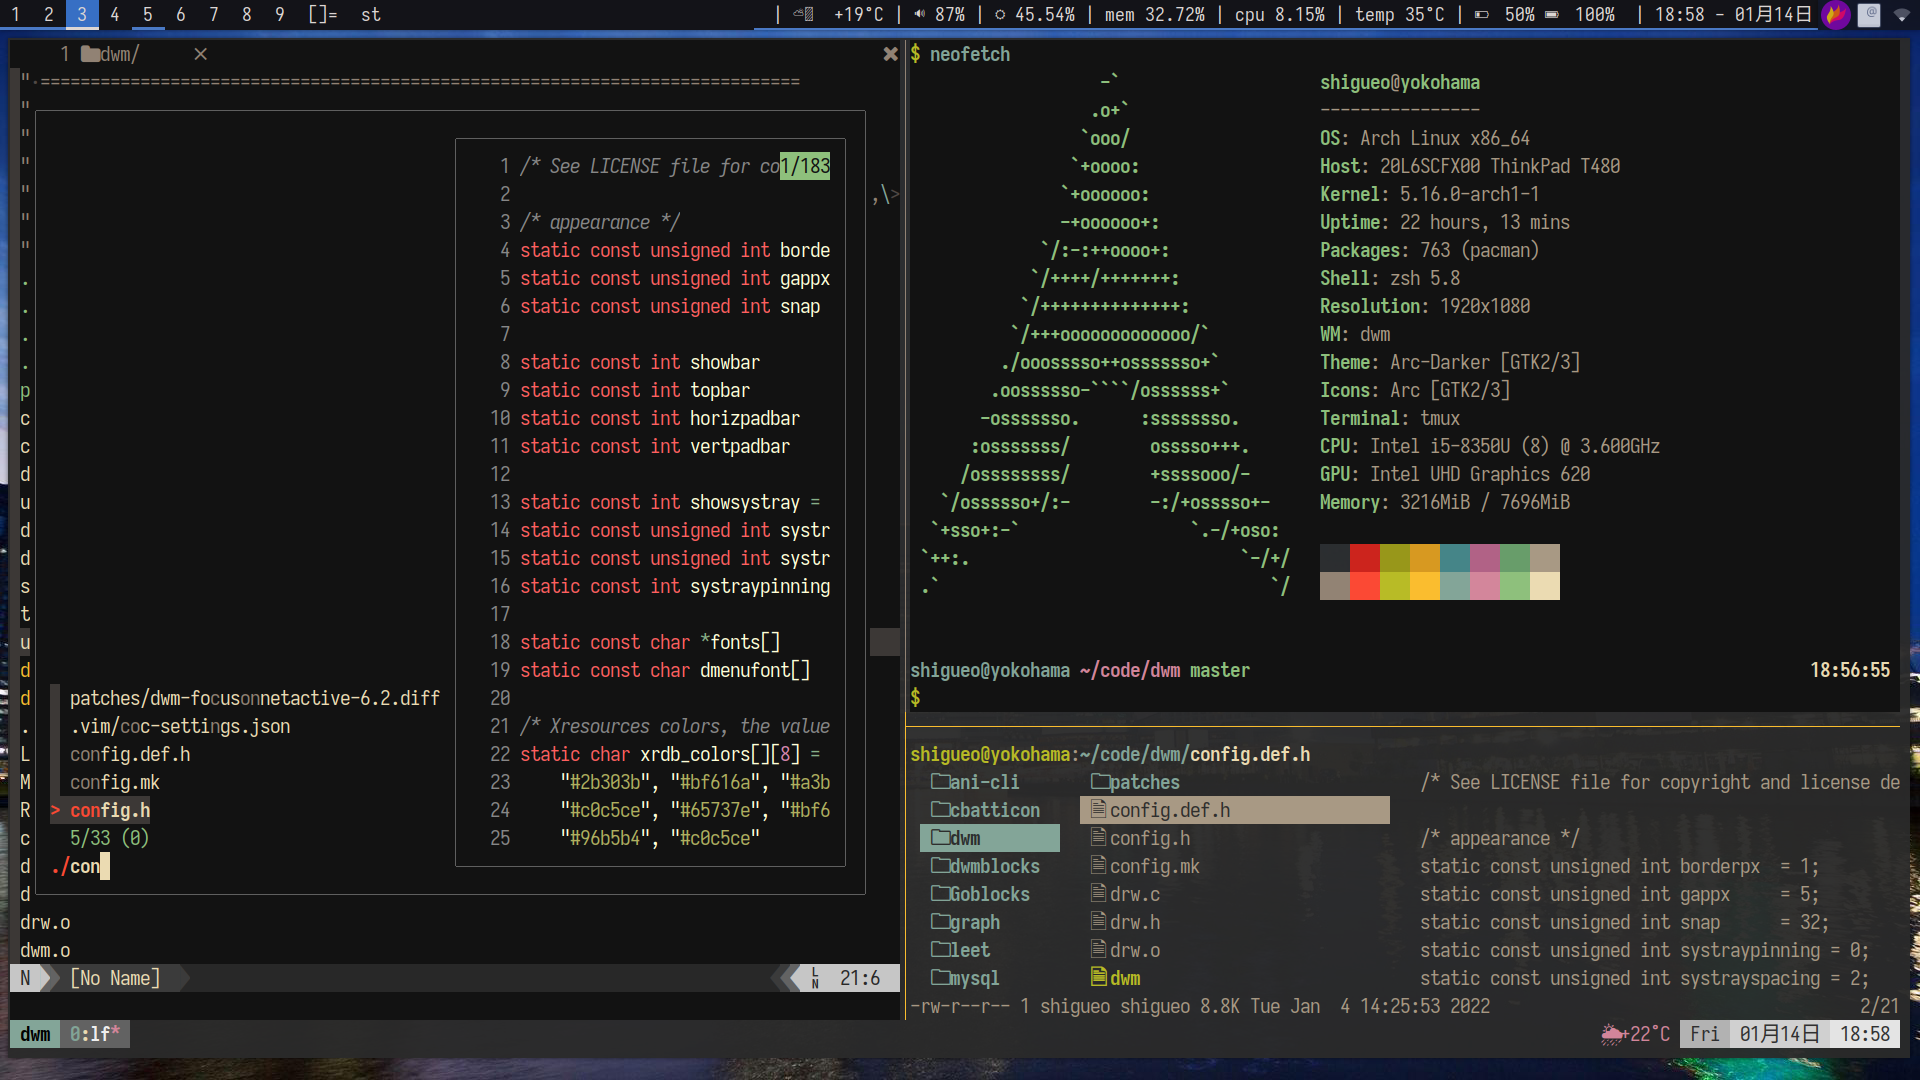Image resolution: width=1920 pixels, height=1080 pixels.
Task: Click the weather icon beside +19°C
Action: click(804, 14)
